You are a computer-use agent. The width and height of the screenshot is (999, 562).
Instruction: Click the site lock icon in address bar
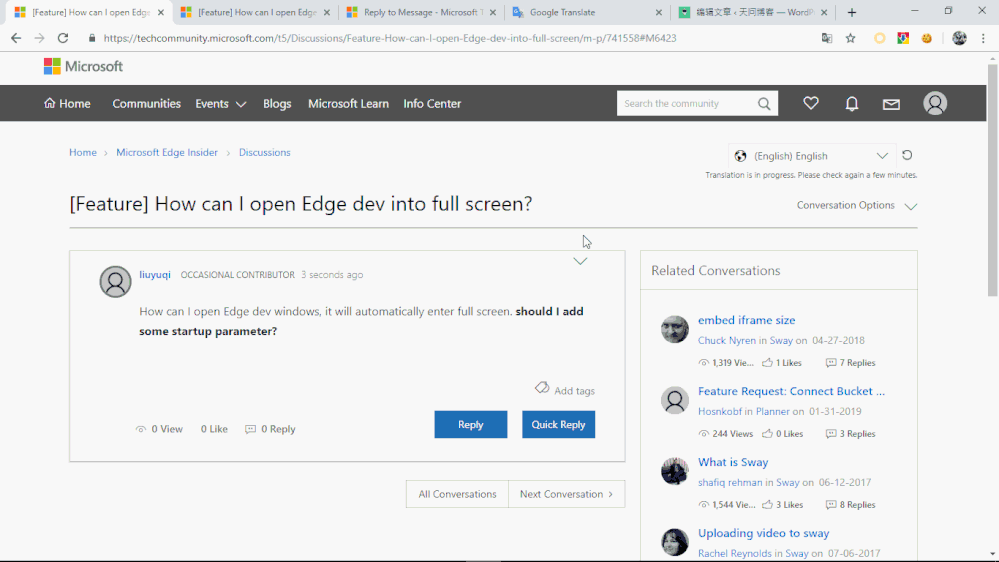click(92, 38)
